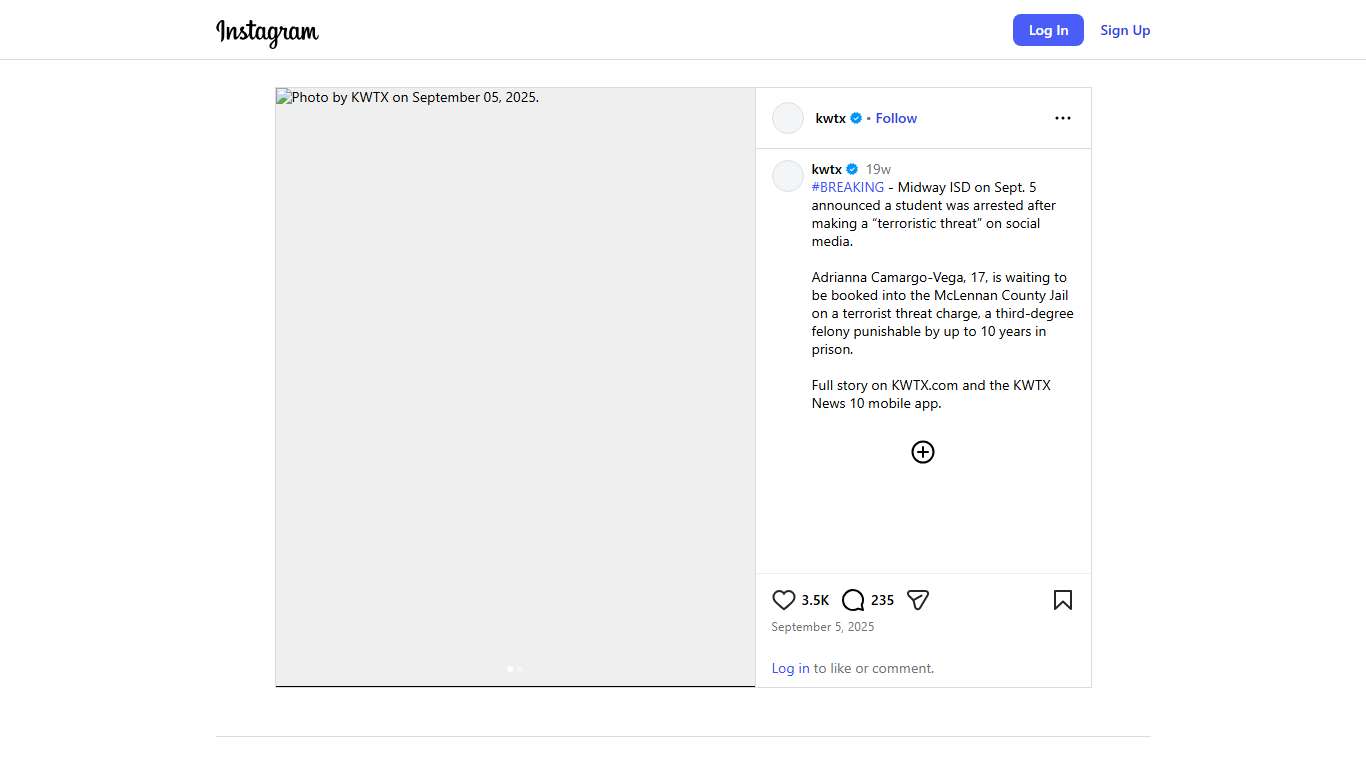
Task: Open the #BREAKING hashtag
Action: 848,187
